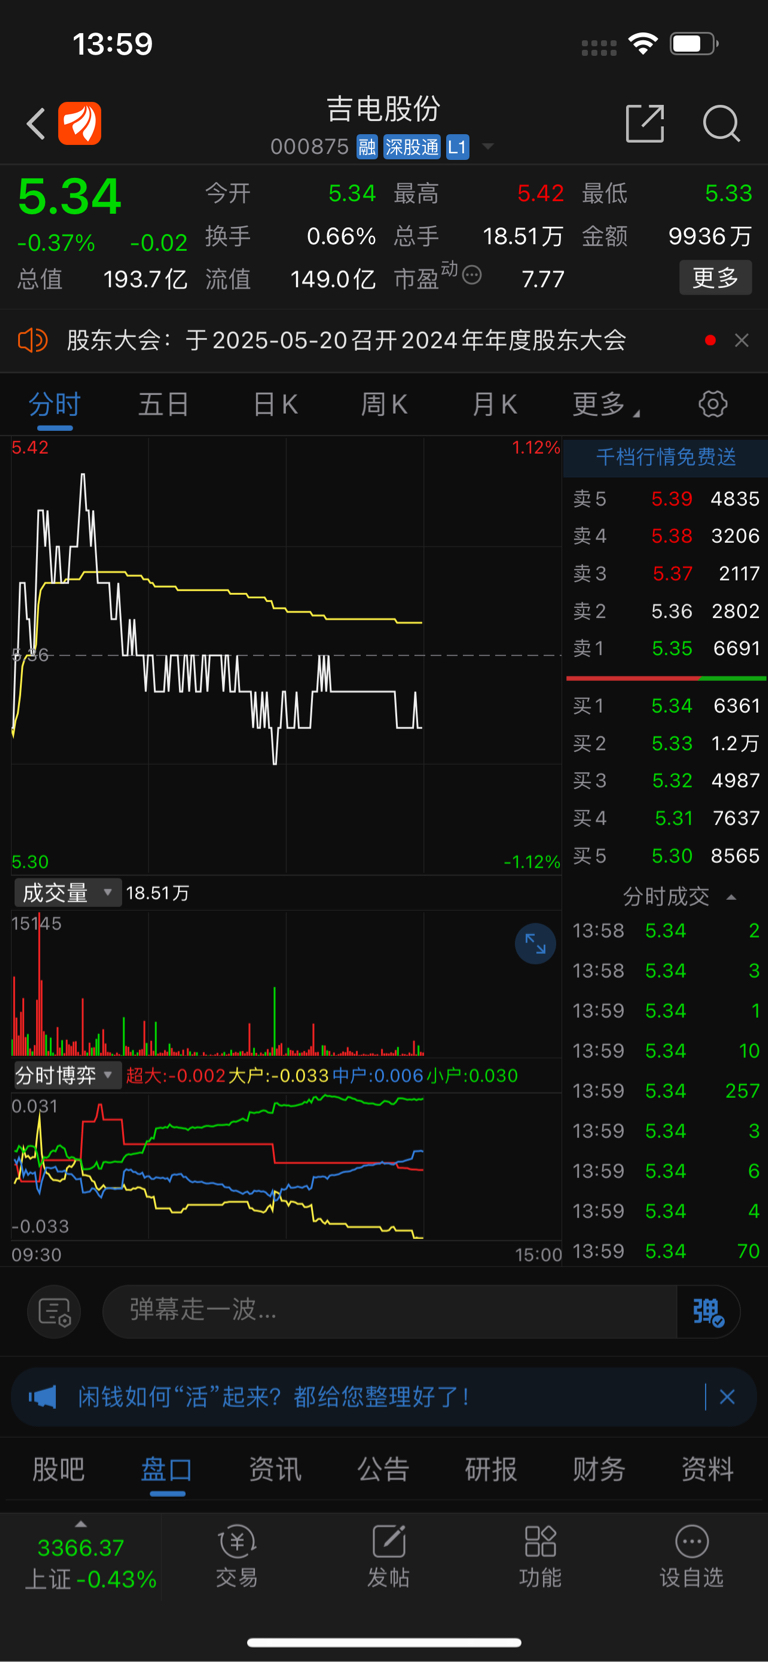
Task: Open the 成交量 indicator dropdown
Action: click(67, 892)
